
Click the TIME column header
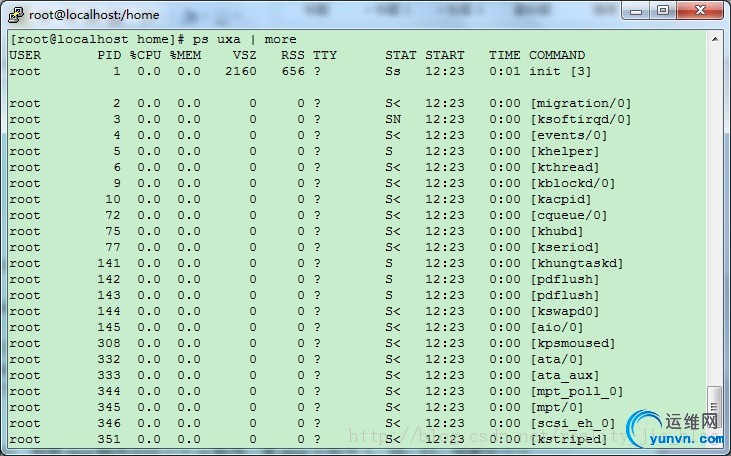click(x=504, y=55)
